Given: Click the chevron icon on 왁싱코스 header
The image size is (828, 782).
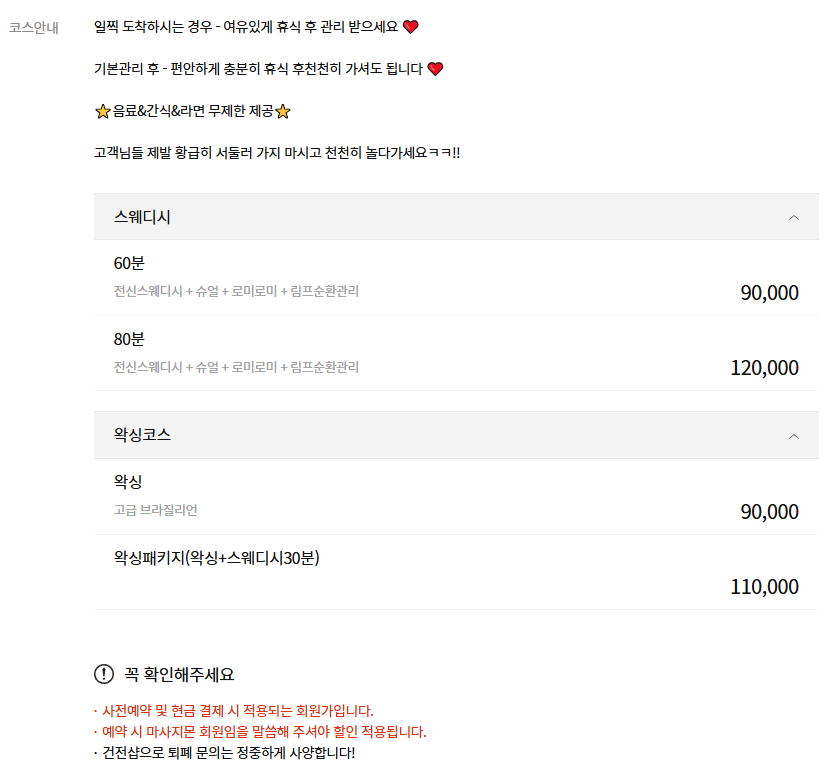Looking at the screenshot, I should pyautogui.click(x=794, y=435).
